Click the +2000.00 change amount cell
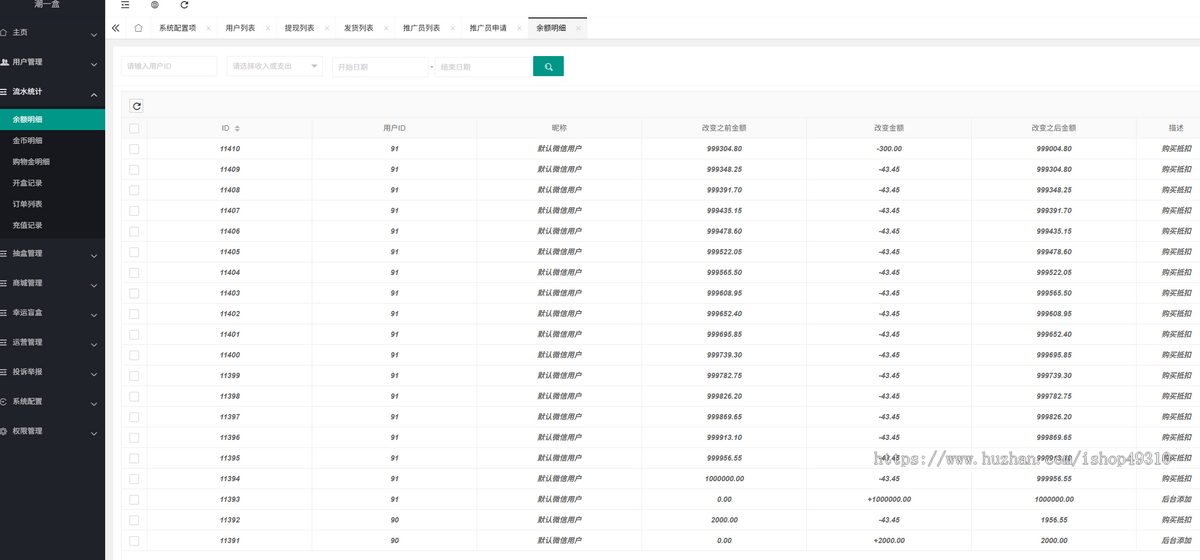 coord(889,540)
